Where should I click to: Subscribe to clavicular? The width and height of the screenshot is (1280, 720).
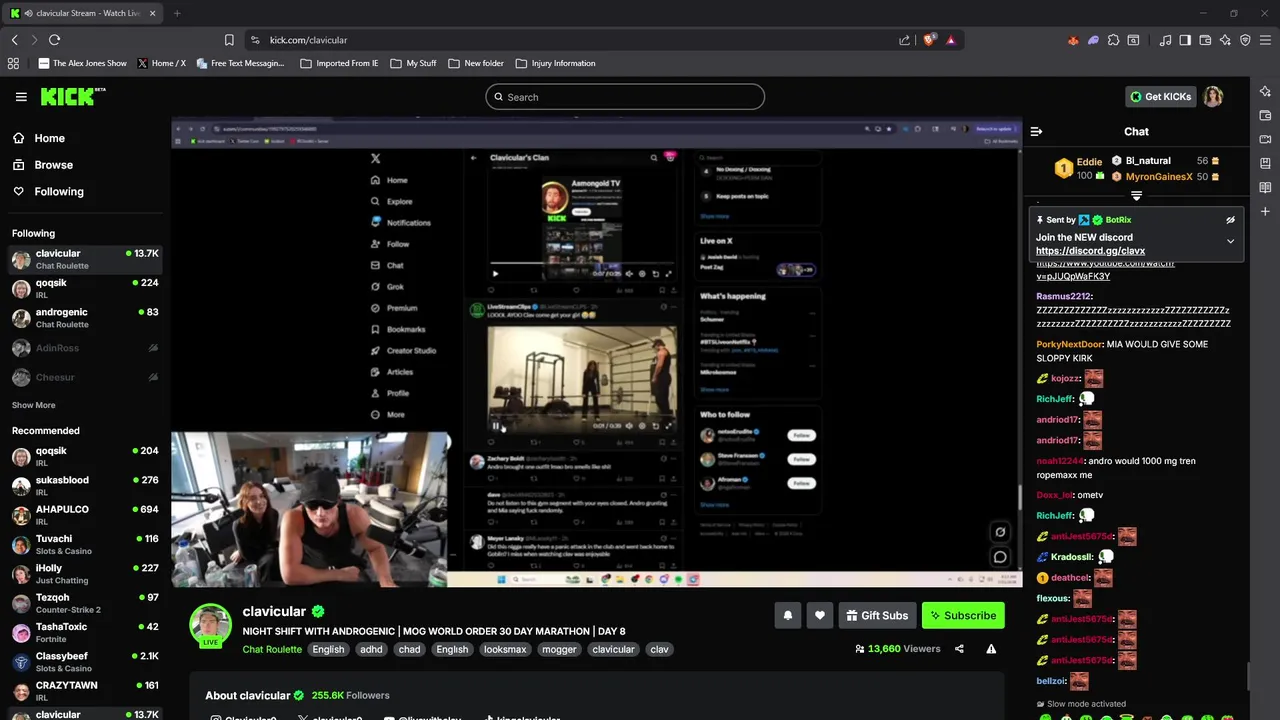point(962,616)
